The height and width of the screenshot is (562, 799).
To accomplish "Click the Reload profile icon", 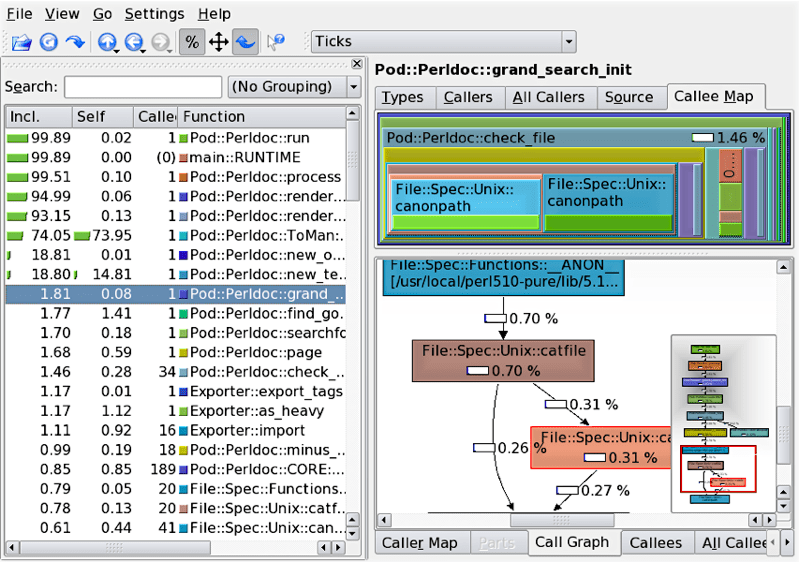I will pyautogui.click(x=48, y=42).
